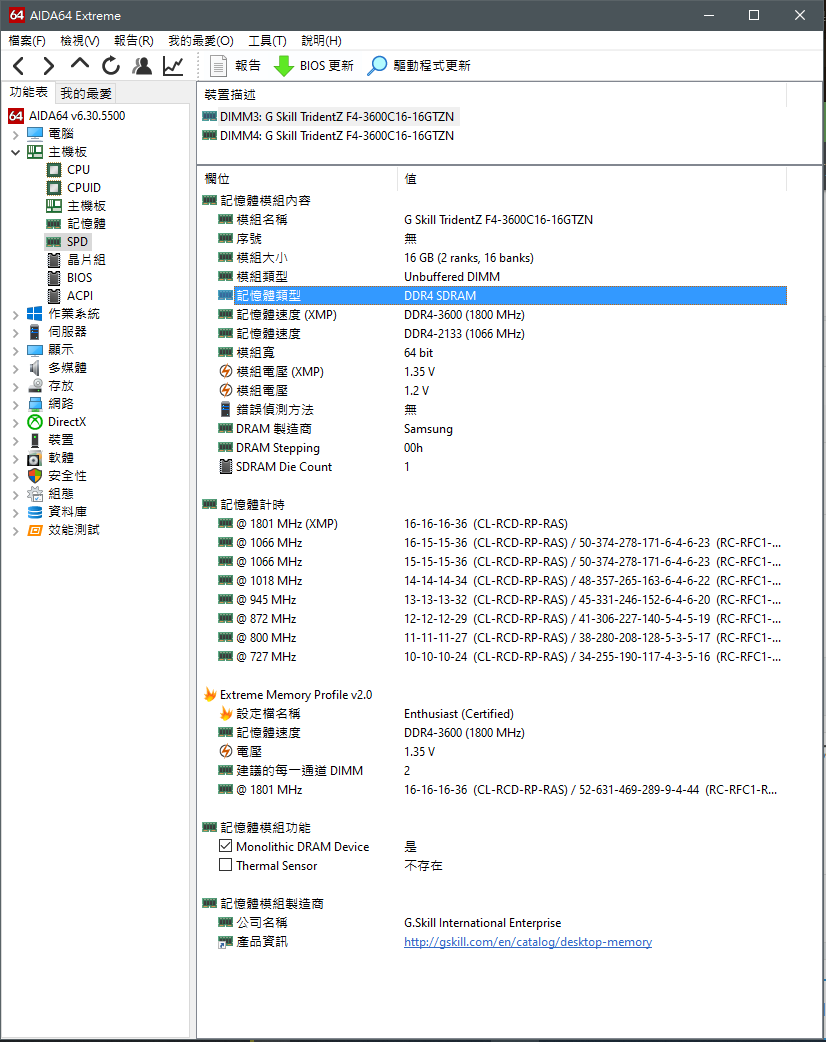Click the 軟體 software icon in the tree

click(35, 457)
